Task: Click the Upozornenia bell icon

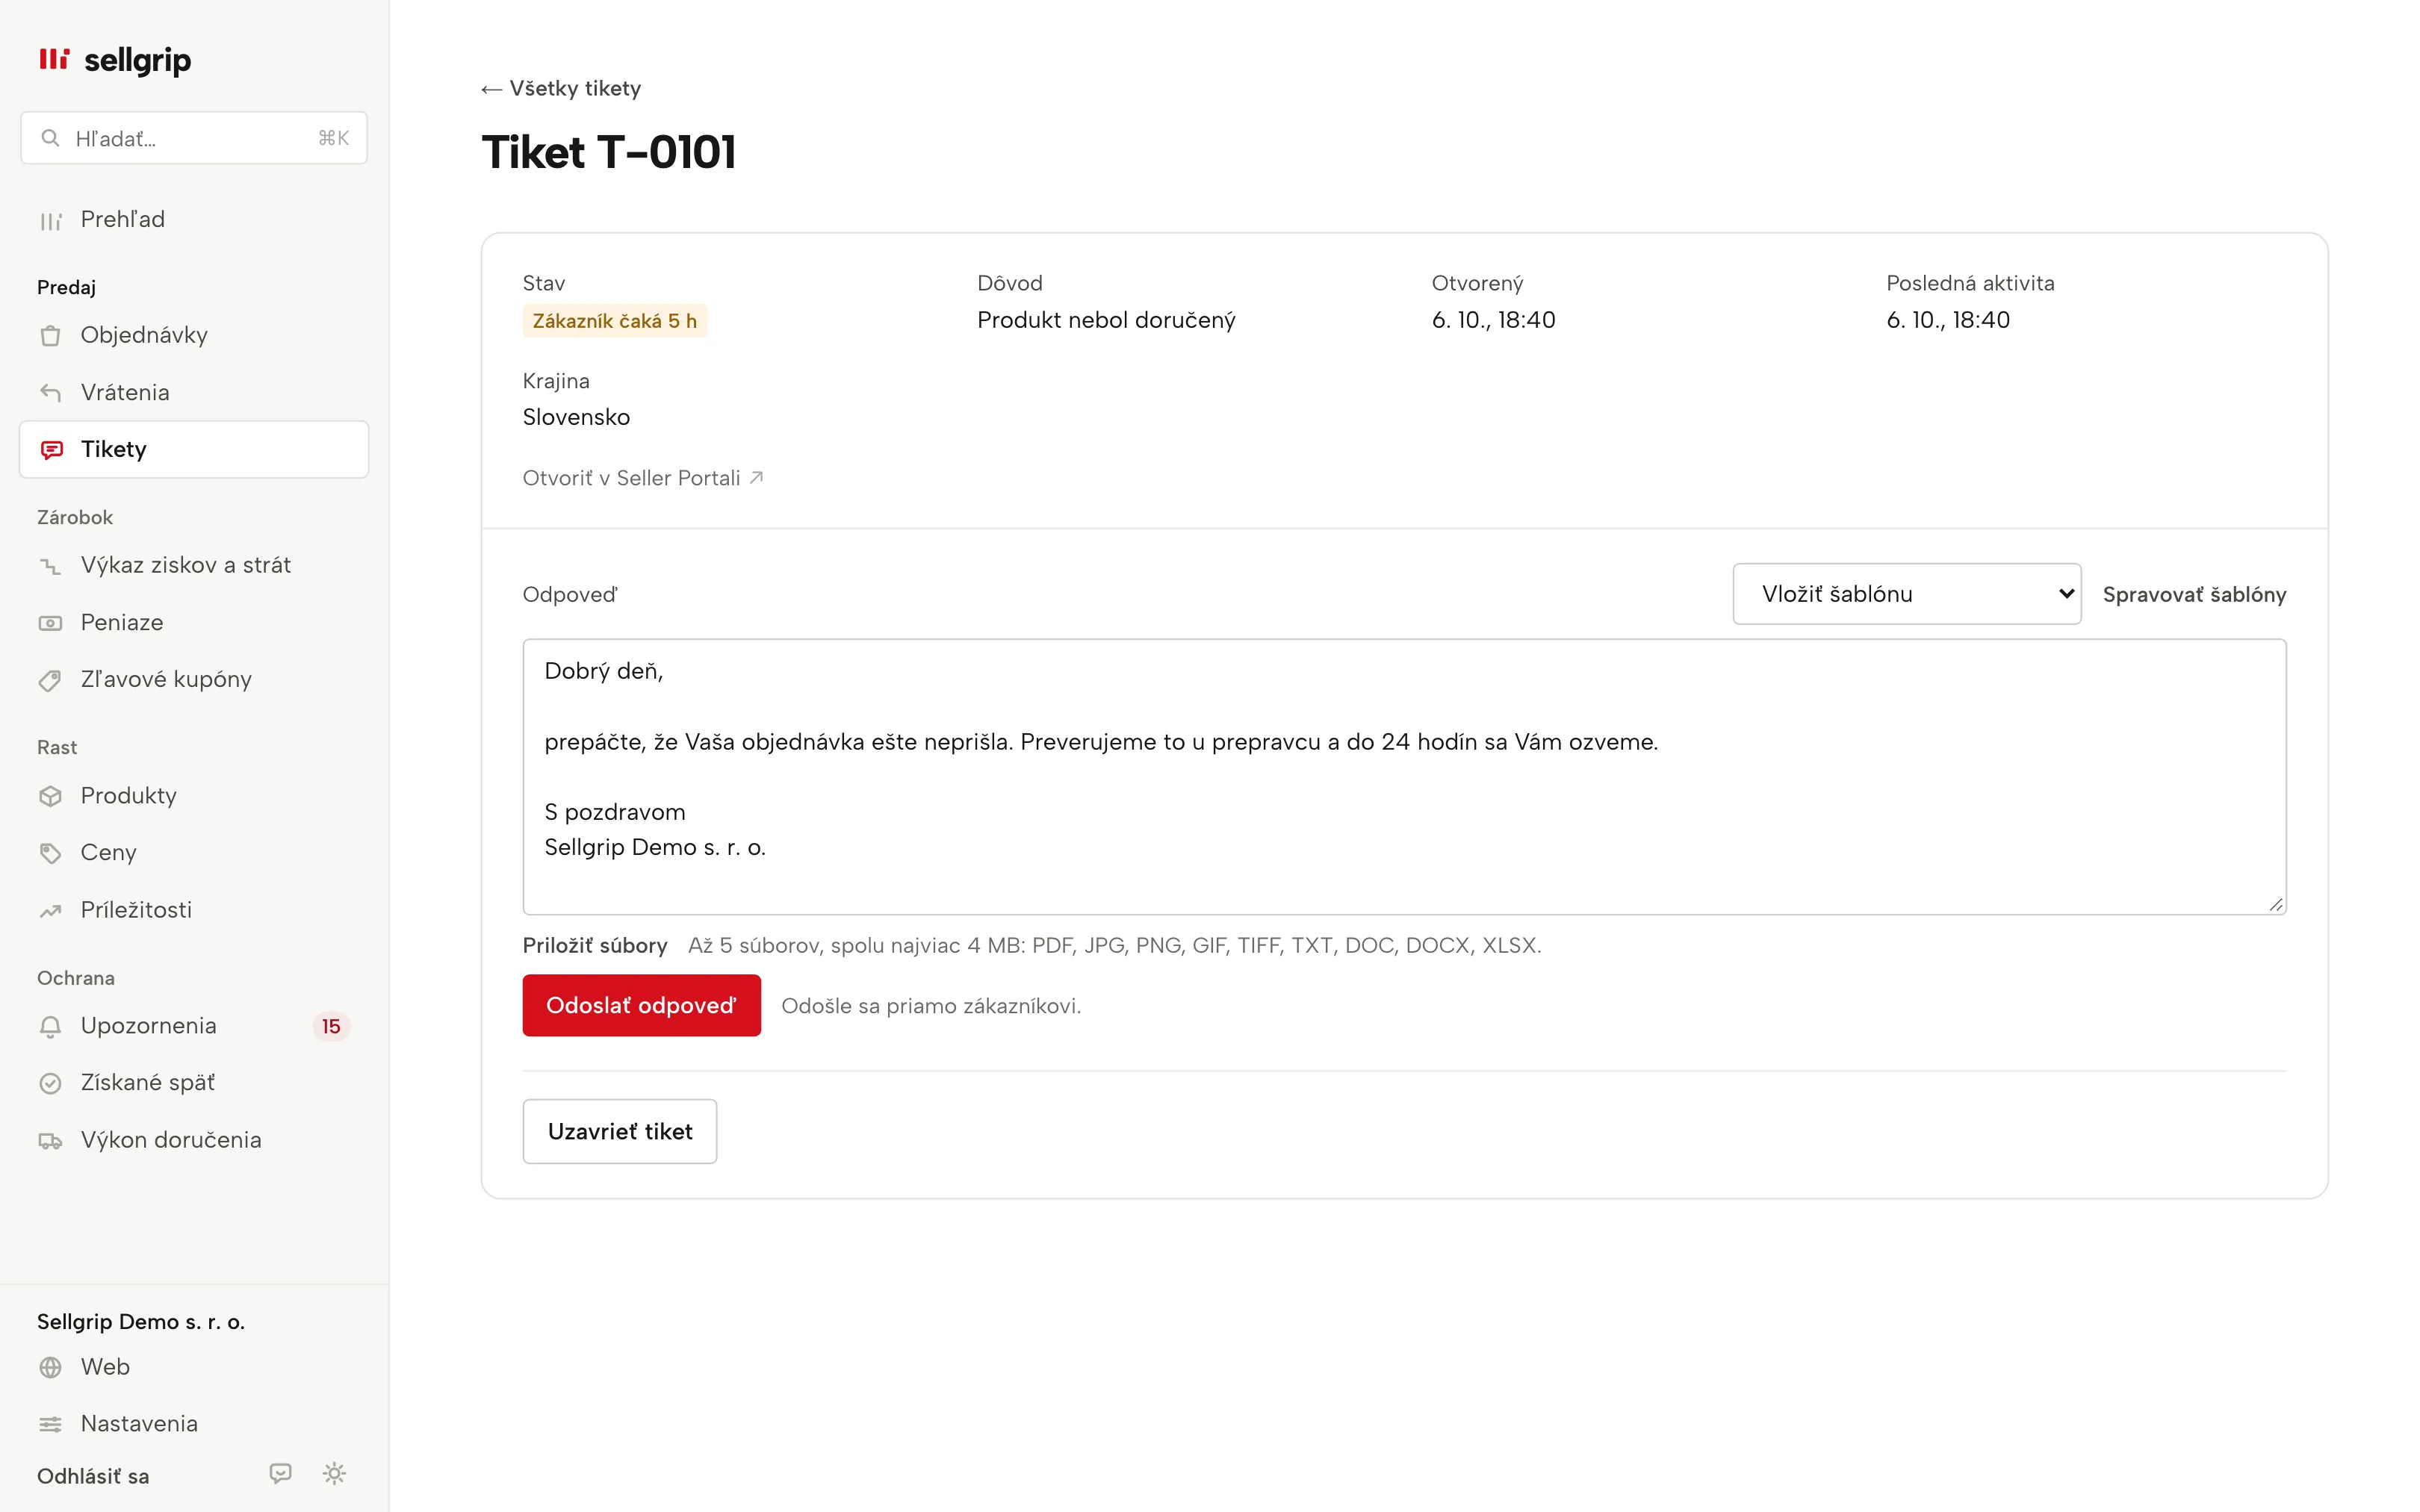Action: tap(50, 1026)
